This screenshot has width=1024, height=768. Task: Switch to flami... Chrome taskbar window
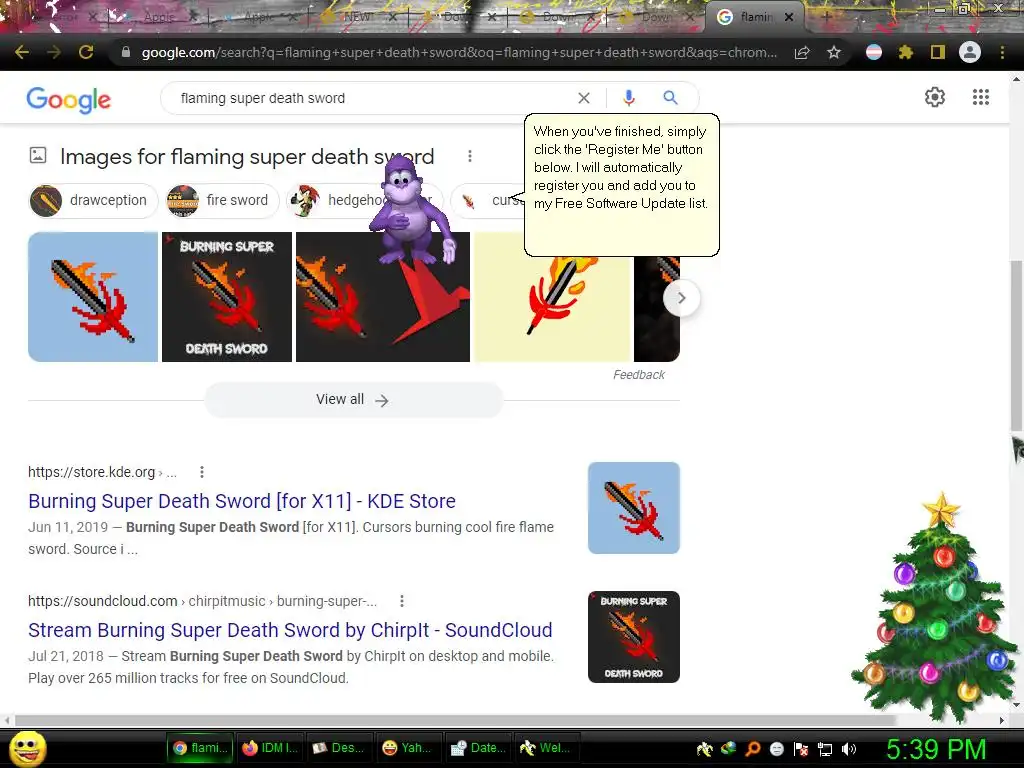pyautogui.click(x=200, y=748)
